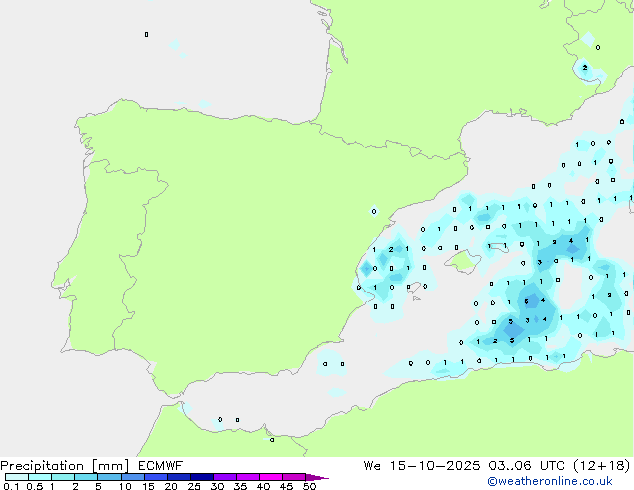Click the legend label "0.5"
This screenshot has height=490, width=634.
coord(34,486)
